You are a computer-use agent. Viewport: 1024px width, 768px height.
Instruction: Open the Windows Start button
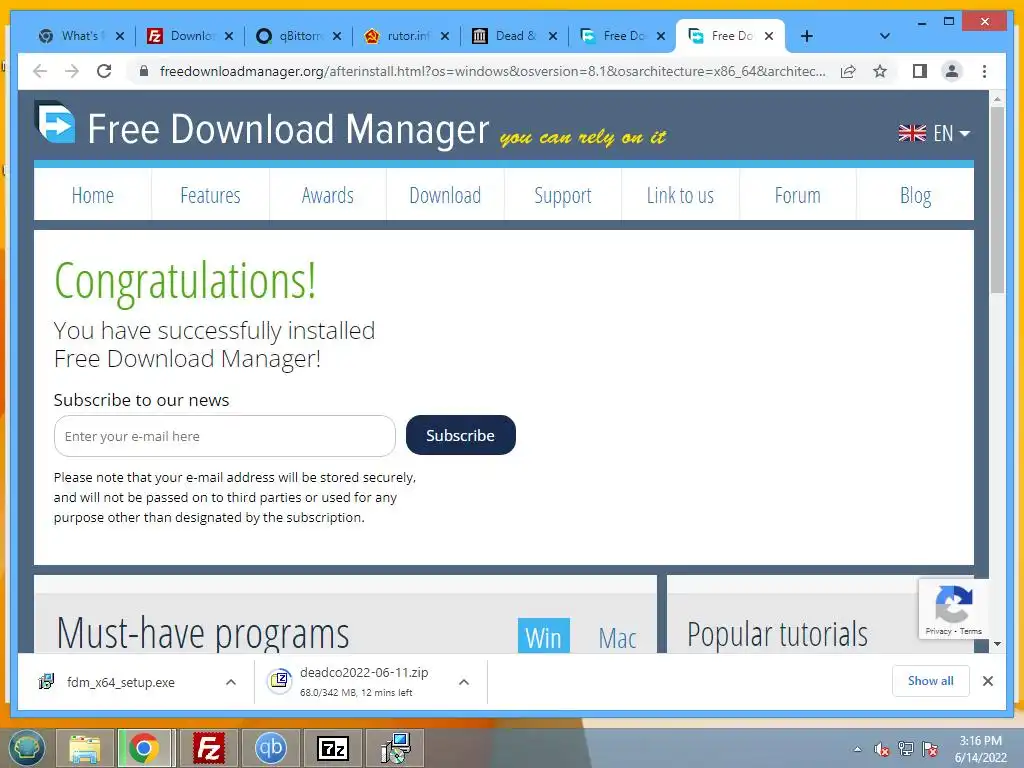[x=26, y=748]
